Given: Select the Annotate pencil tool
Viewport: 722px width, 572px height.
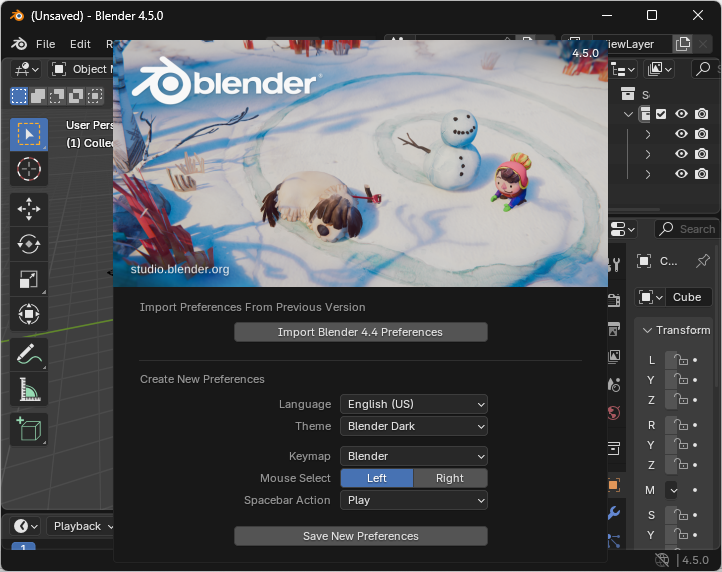Looking at the screenshot, I should (29, 354).
